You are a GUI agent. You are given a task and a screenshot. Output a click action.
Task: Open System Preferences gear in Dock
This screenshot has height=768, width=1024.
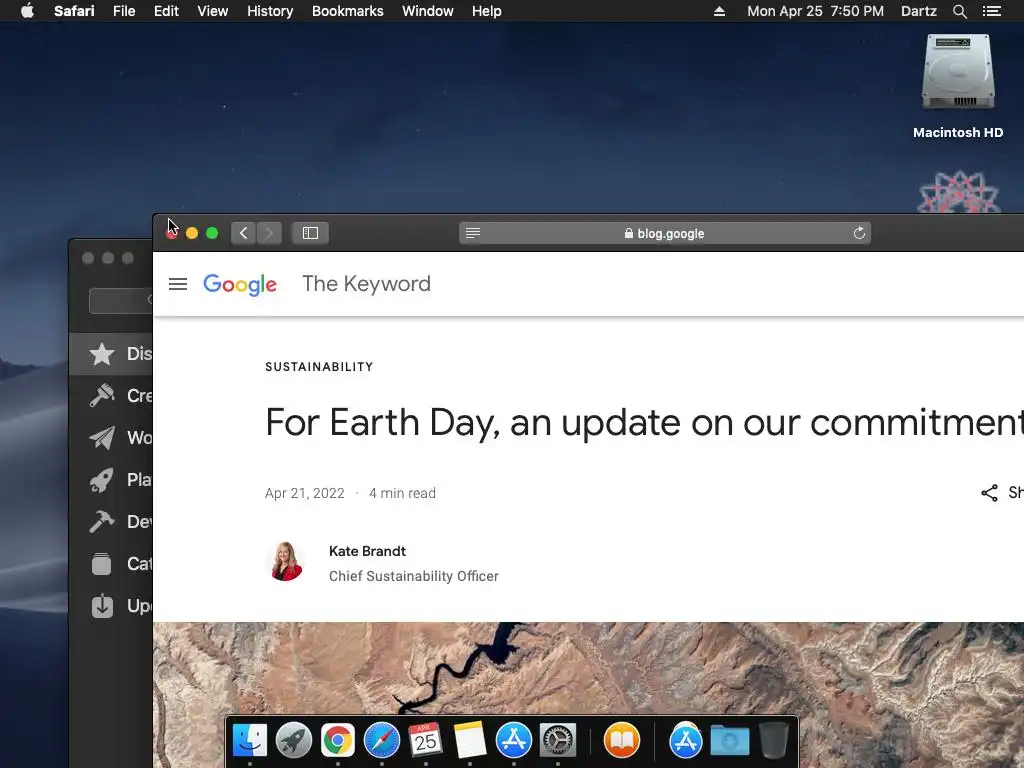(x=558, y=741)
